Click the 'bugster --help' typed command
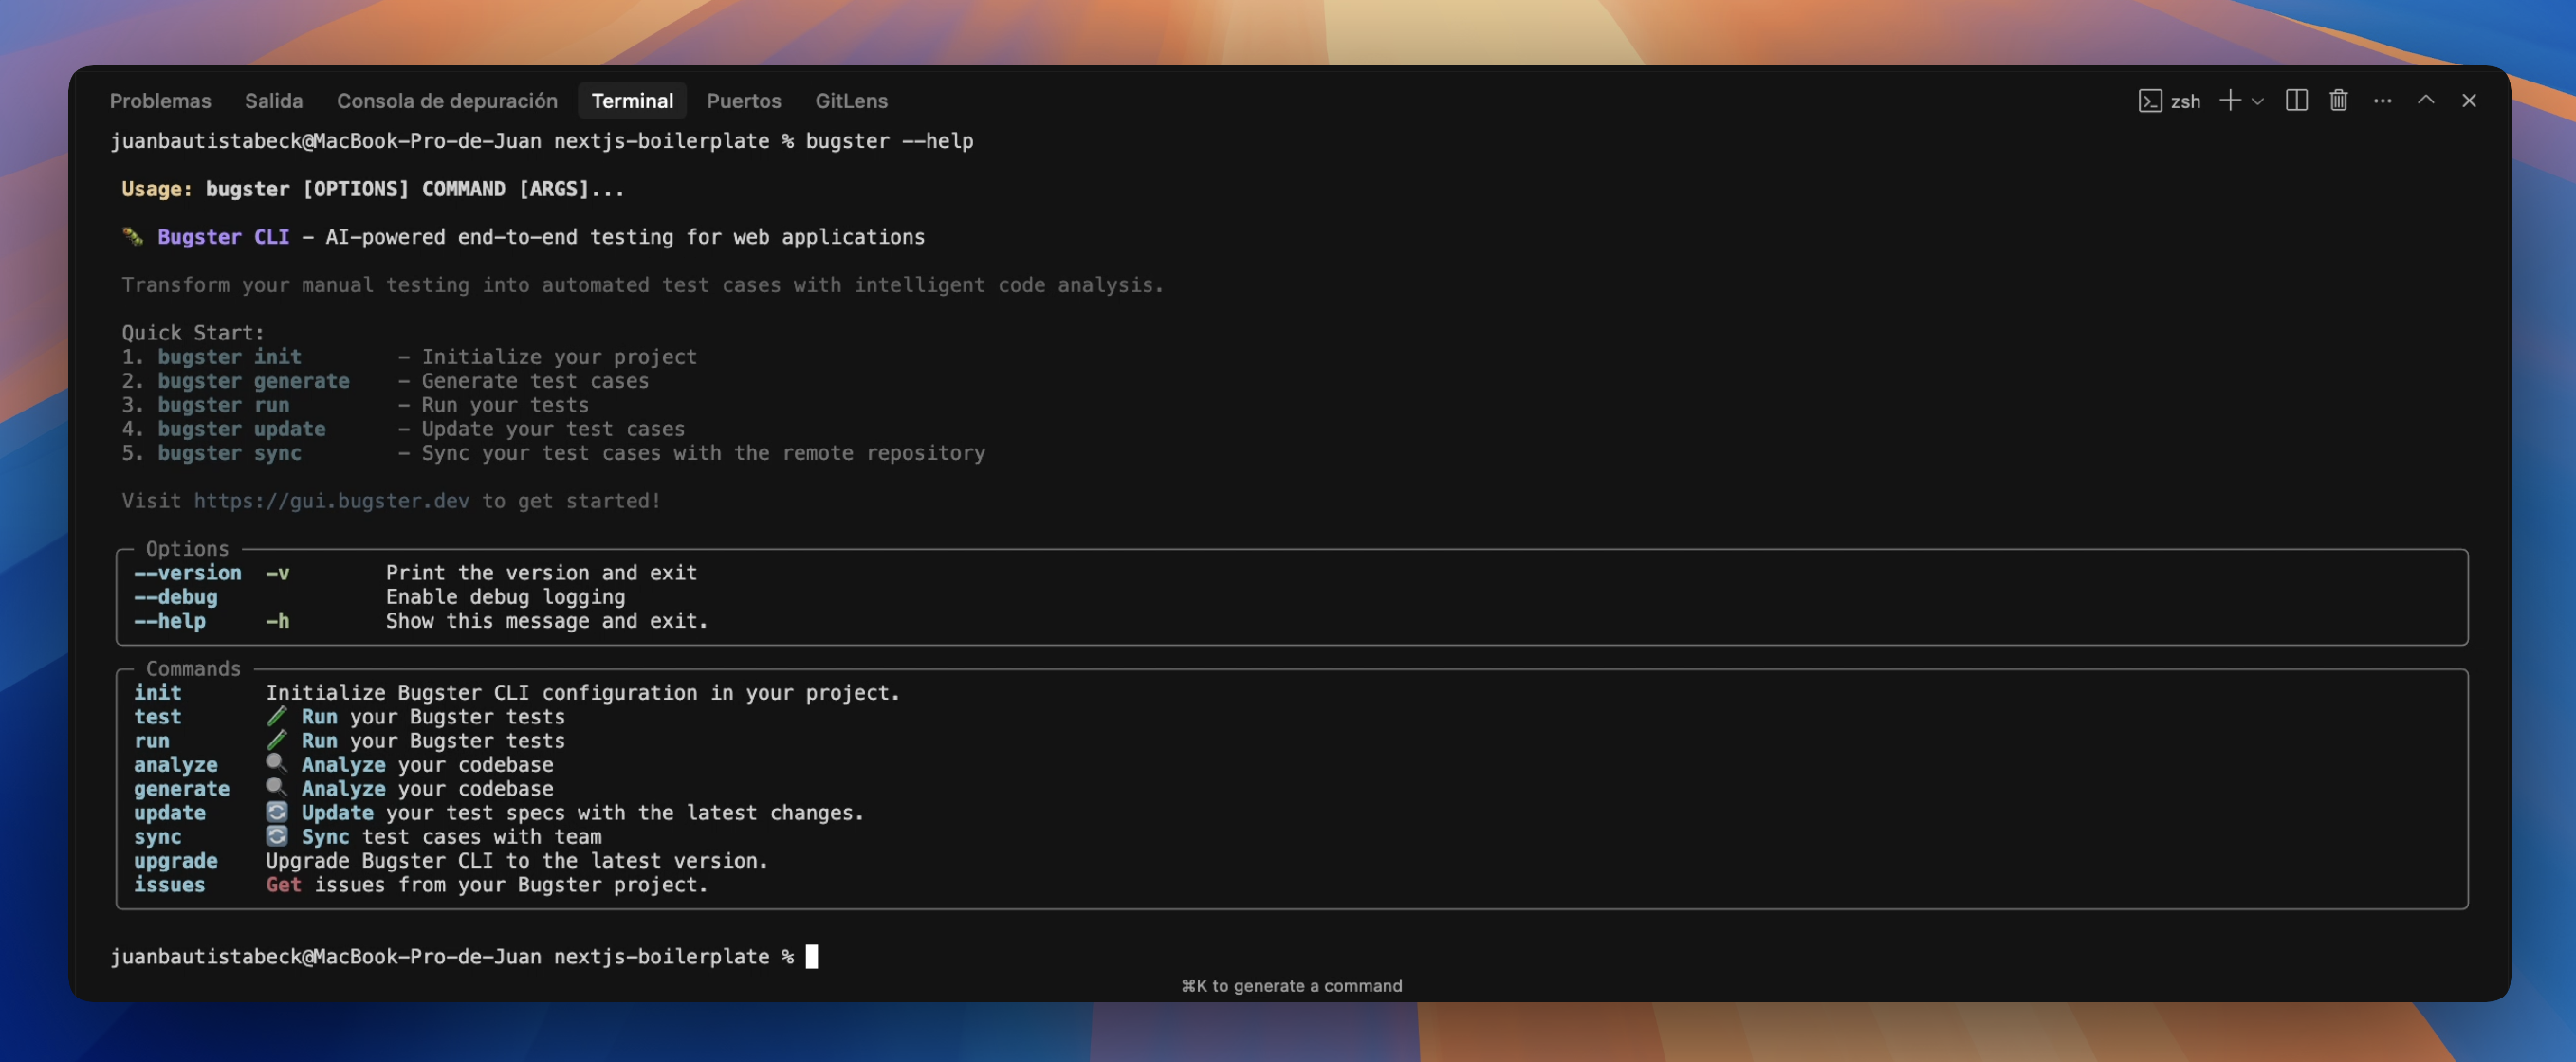 pyautogui.click(x=889, y=140)
